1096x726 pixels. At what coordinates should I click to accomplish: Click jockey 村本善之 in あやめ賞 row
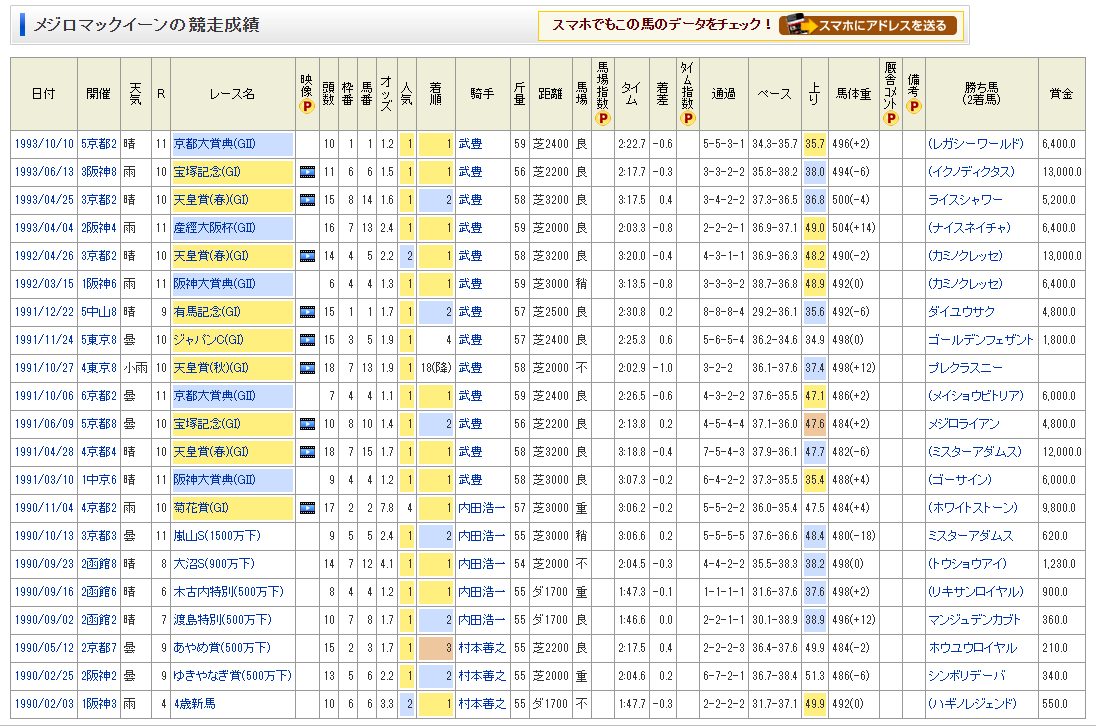click(x=481, y=648)
